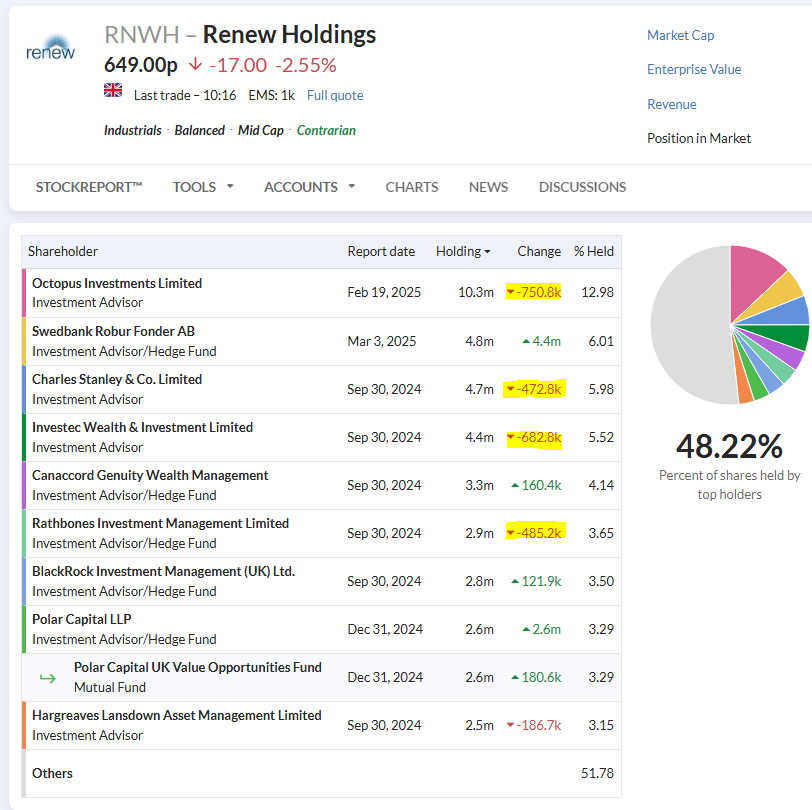812x810 pixels.
Task: Click the 48.22% top holders figure
Action: pyautogui.click(x=729, y=446)
